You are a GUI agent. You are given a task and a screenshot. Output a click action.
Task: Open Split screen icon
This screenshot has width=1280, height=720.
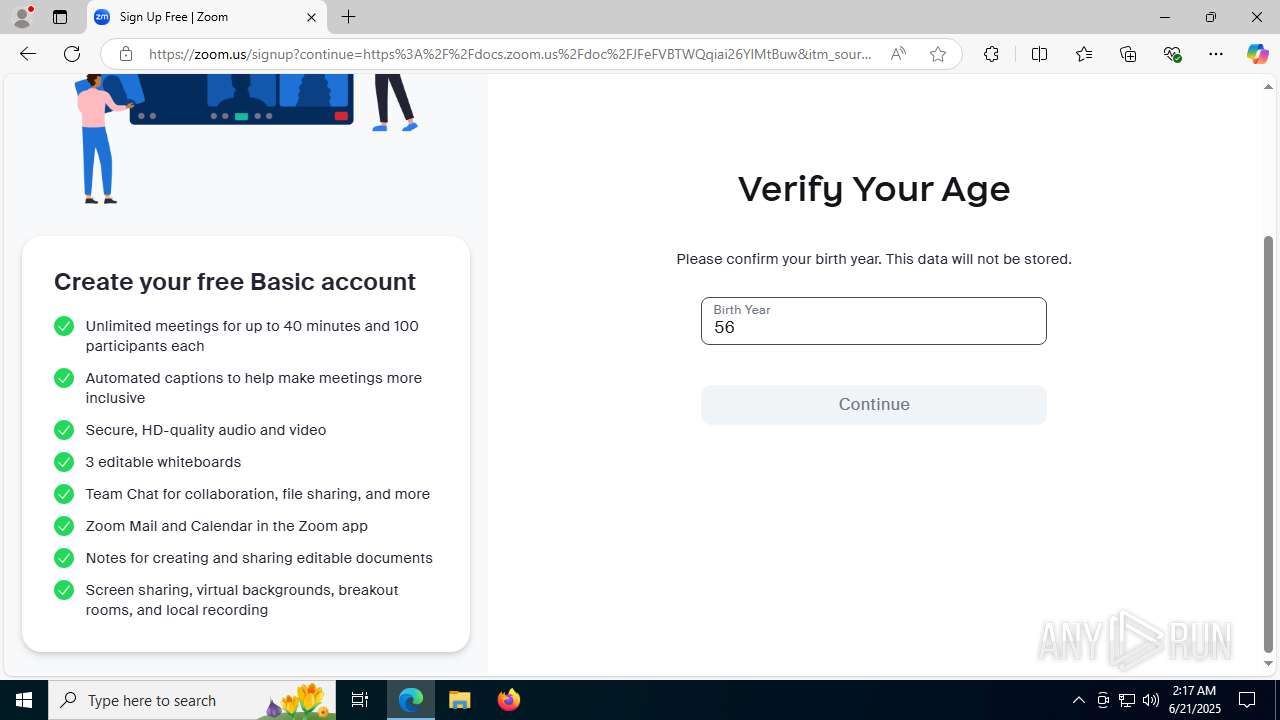(1039, 54)
